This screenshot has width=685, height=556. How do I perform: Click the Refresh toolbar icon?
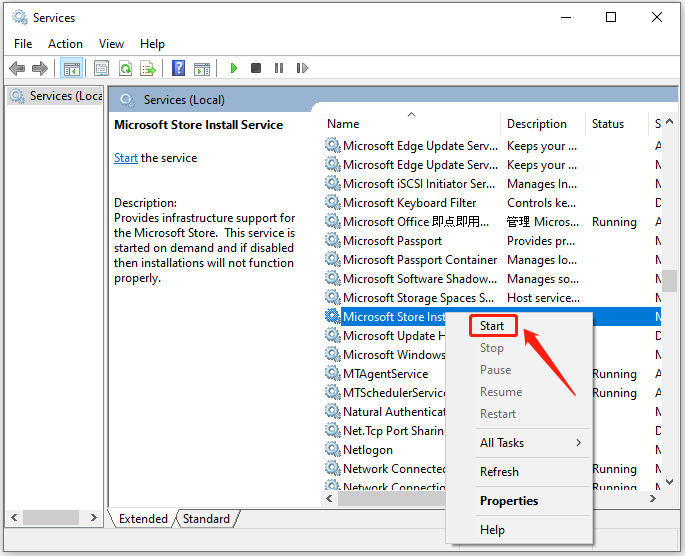(x=125, y=68)
